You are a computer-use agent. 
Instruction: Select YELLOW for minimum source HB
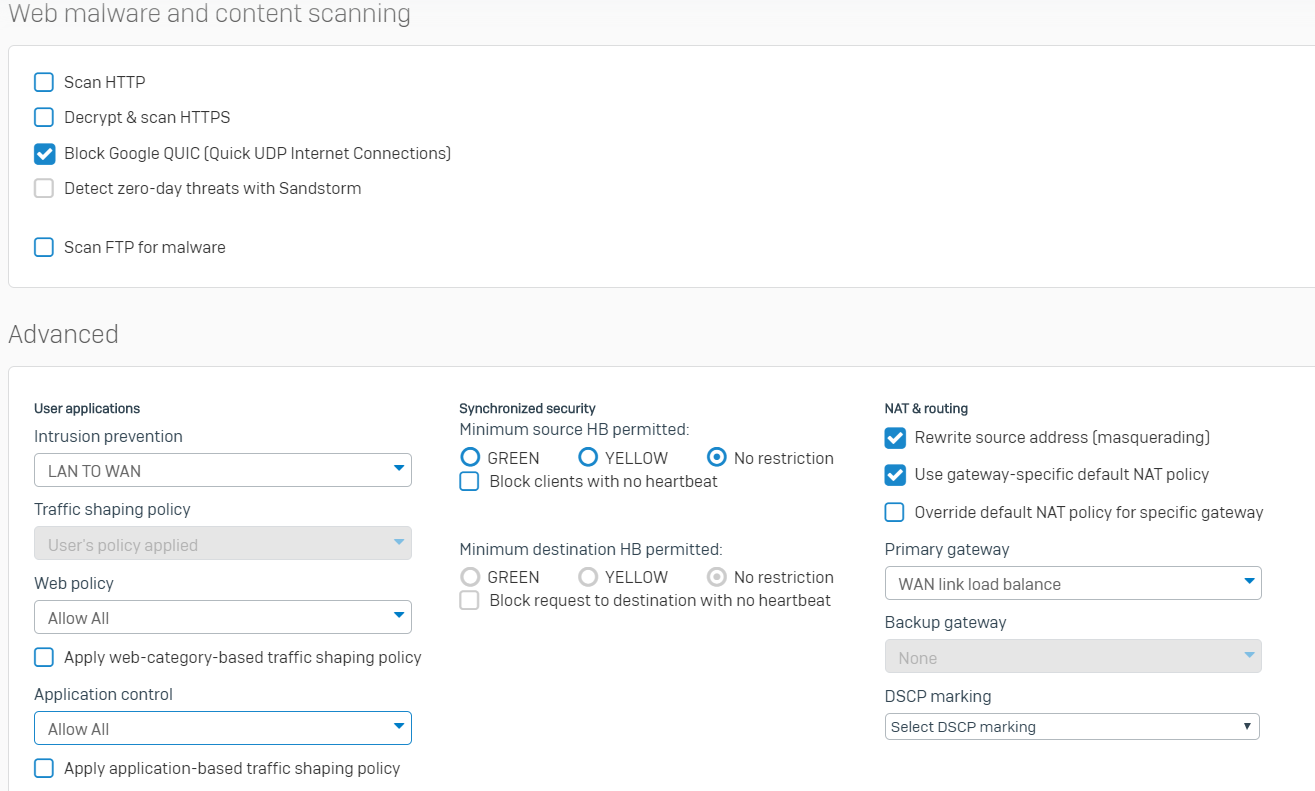[588, 457]
